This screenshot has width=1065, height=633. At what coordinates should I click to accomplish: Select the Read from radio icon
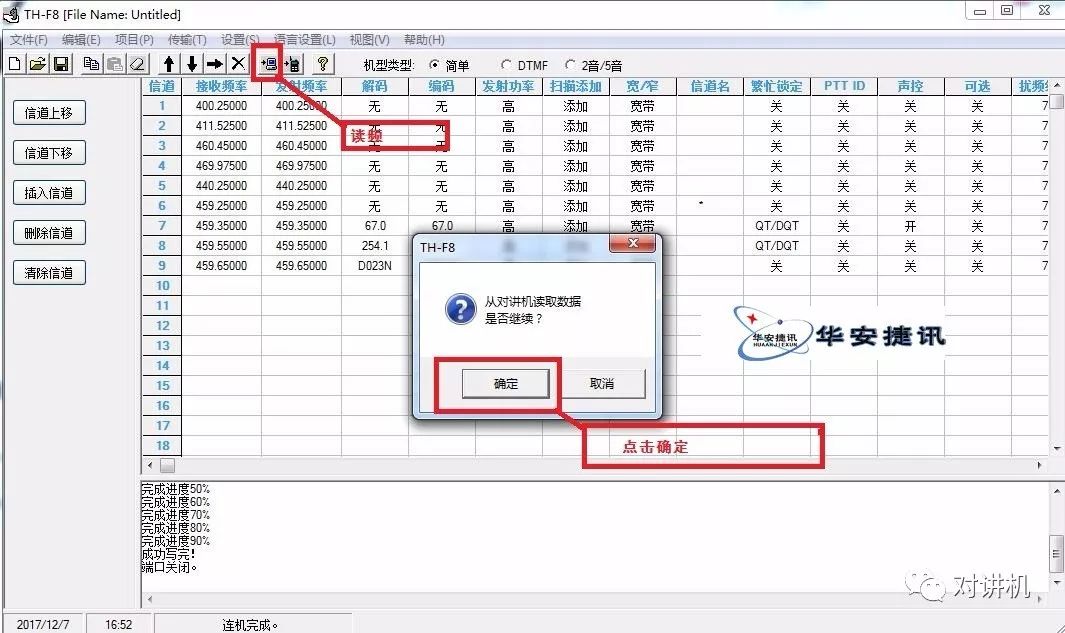pyautogui.click(x=268, y=64)
